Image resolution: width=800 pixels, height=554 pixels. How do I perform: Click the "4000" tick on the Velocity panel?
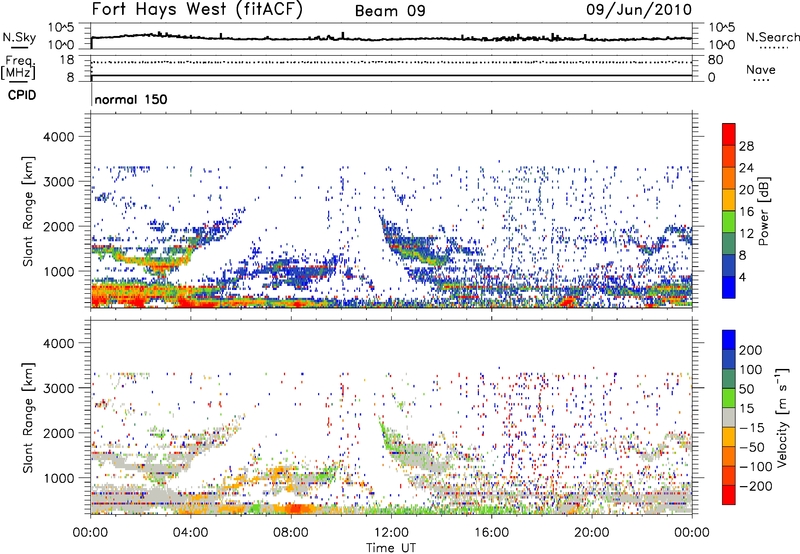(59, 343)
